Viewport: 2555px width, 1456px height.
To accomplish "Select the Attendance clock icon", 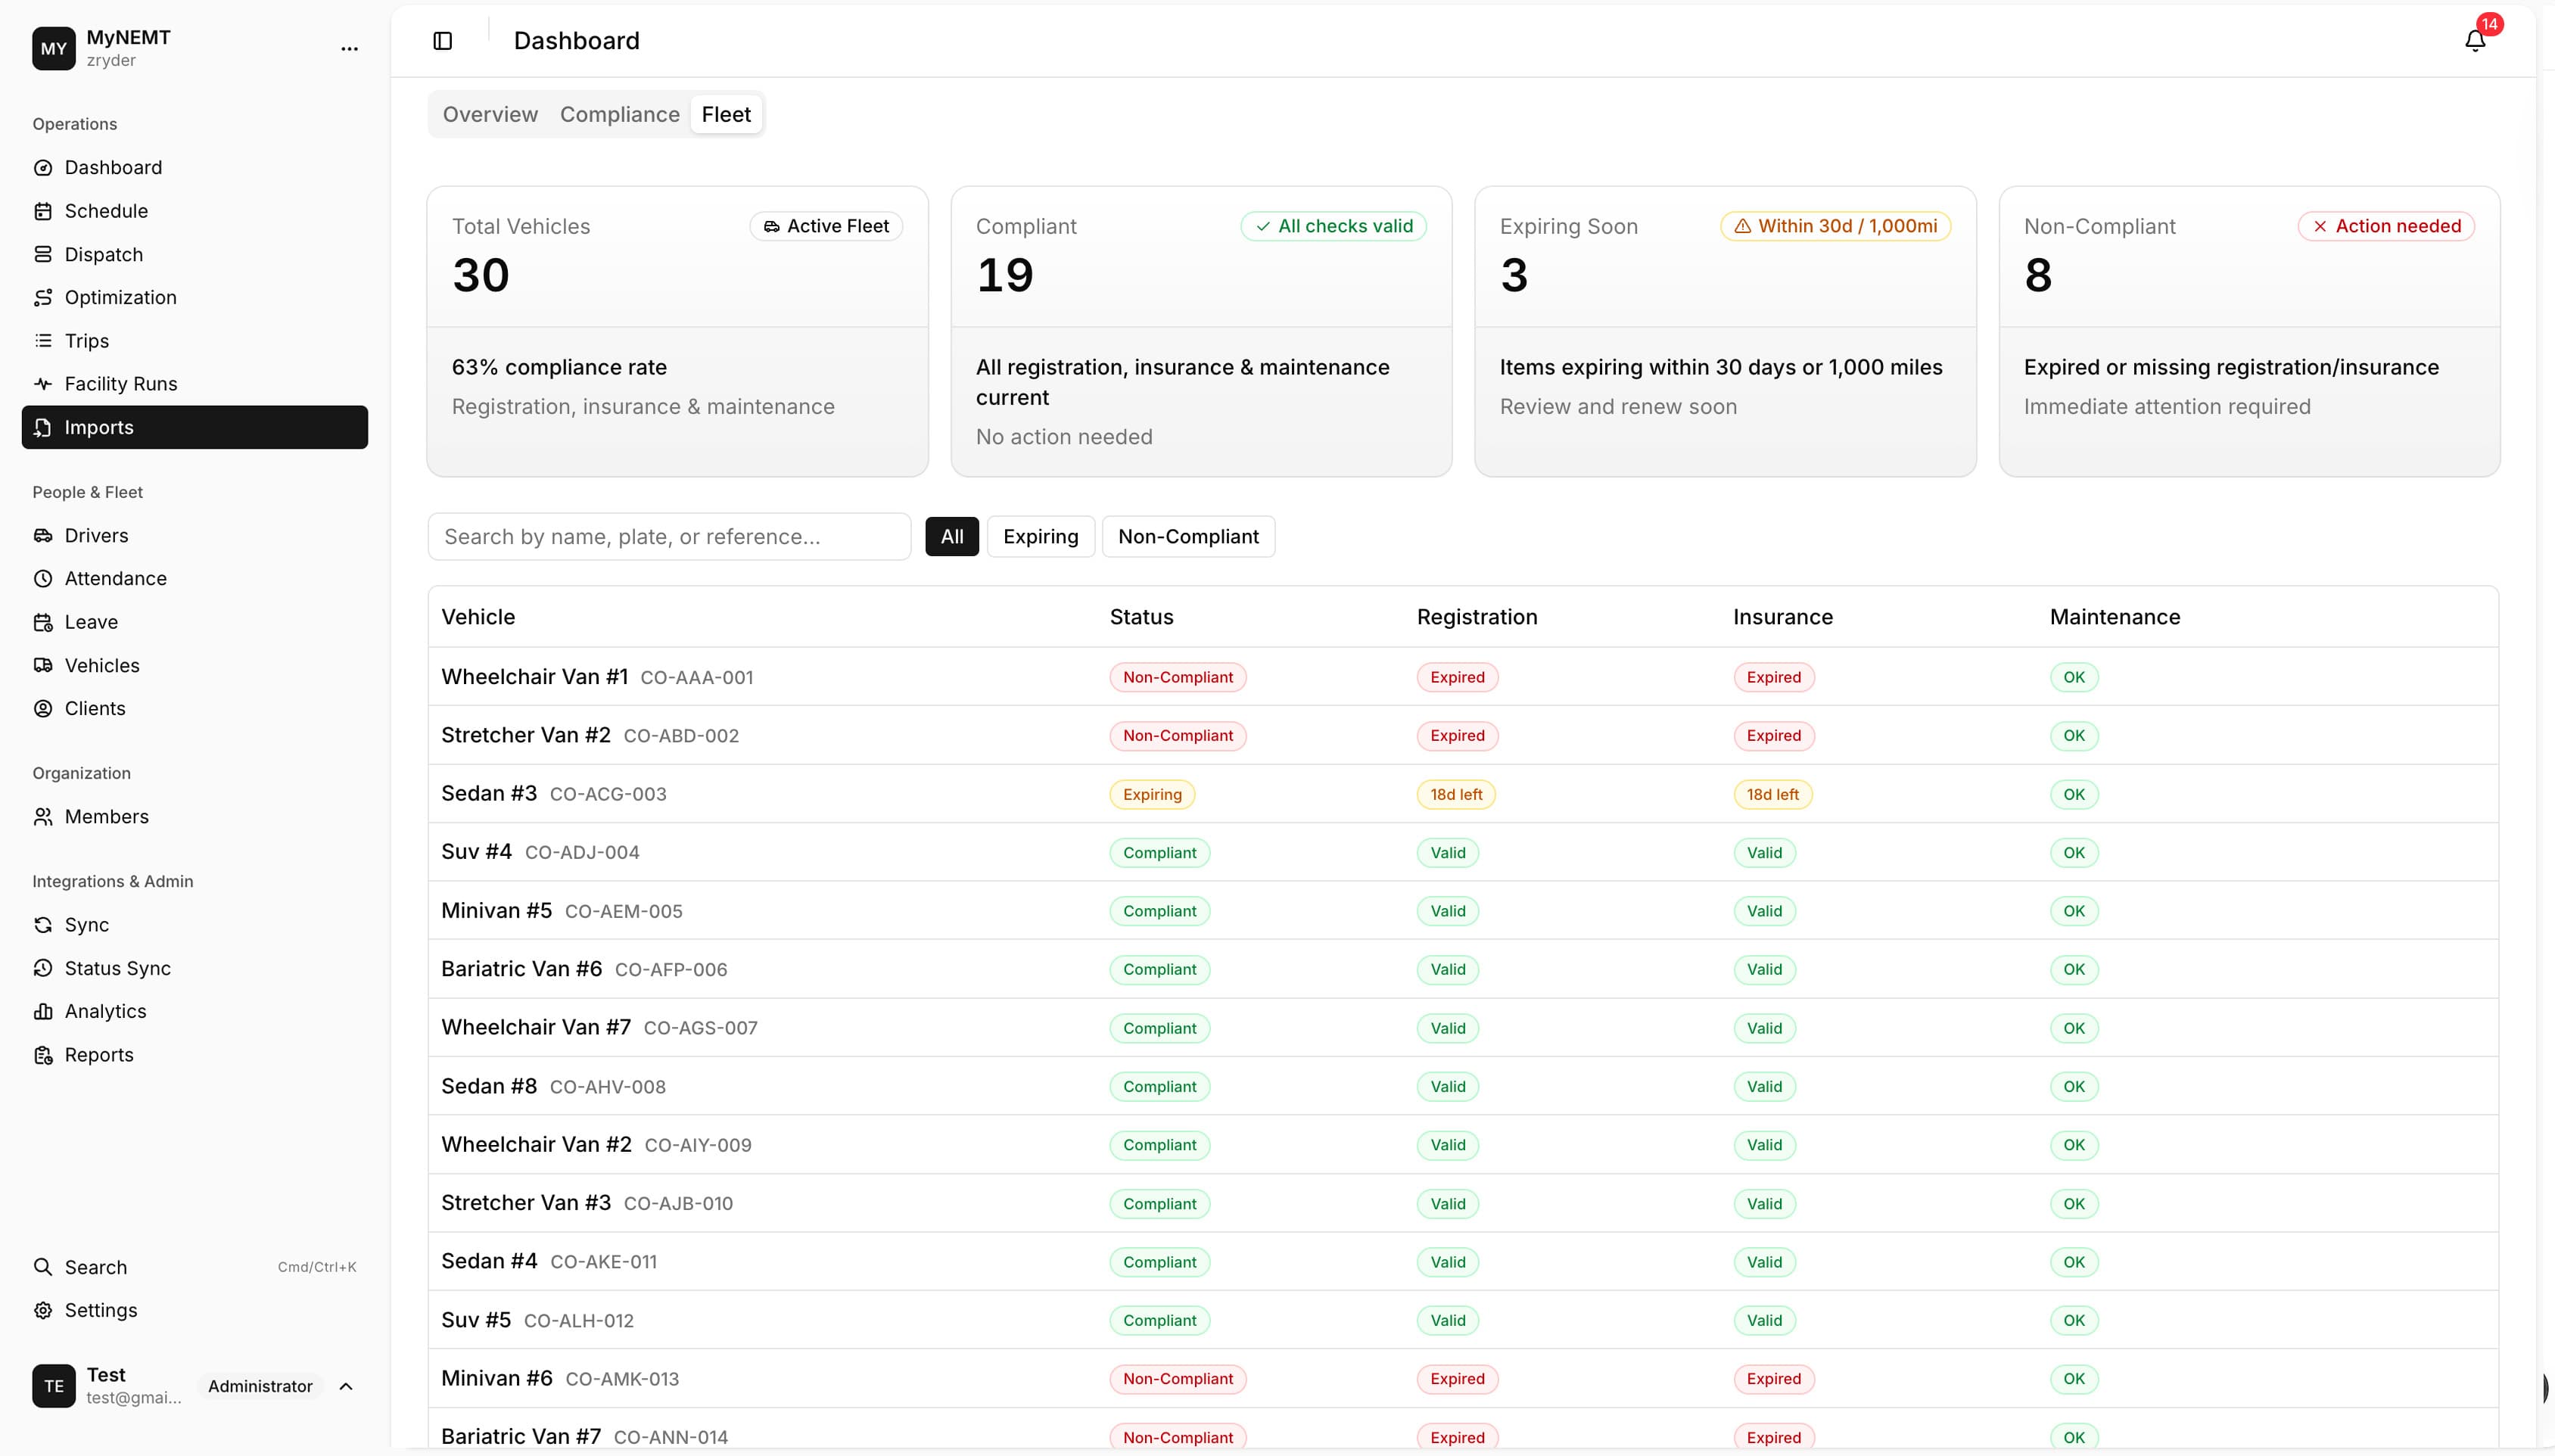I will pyautogui.click(x=44, y=578).
